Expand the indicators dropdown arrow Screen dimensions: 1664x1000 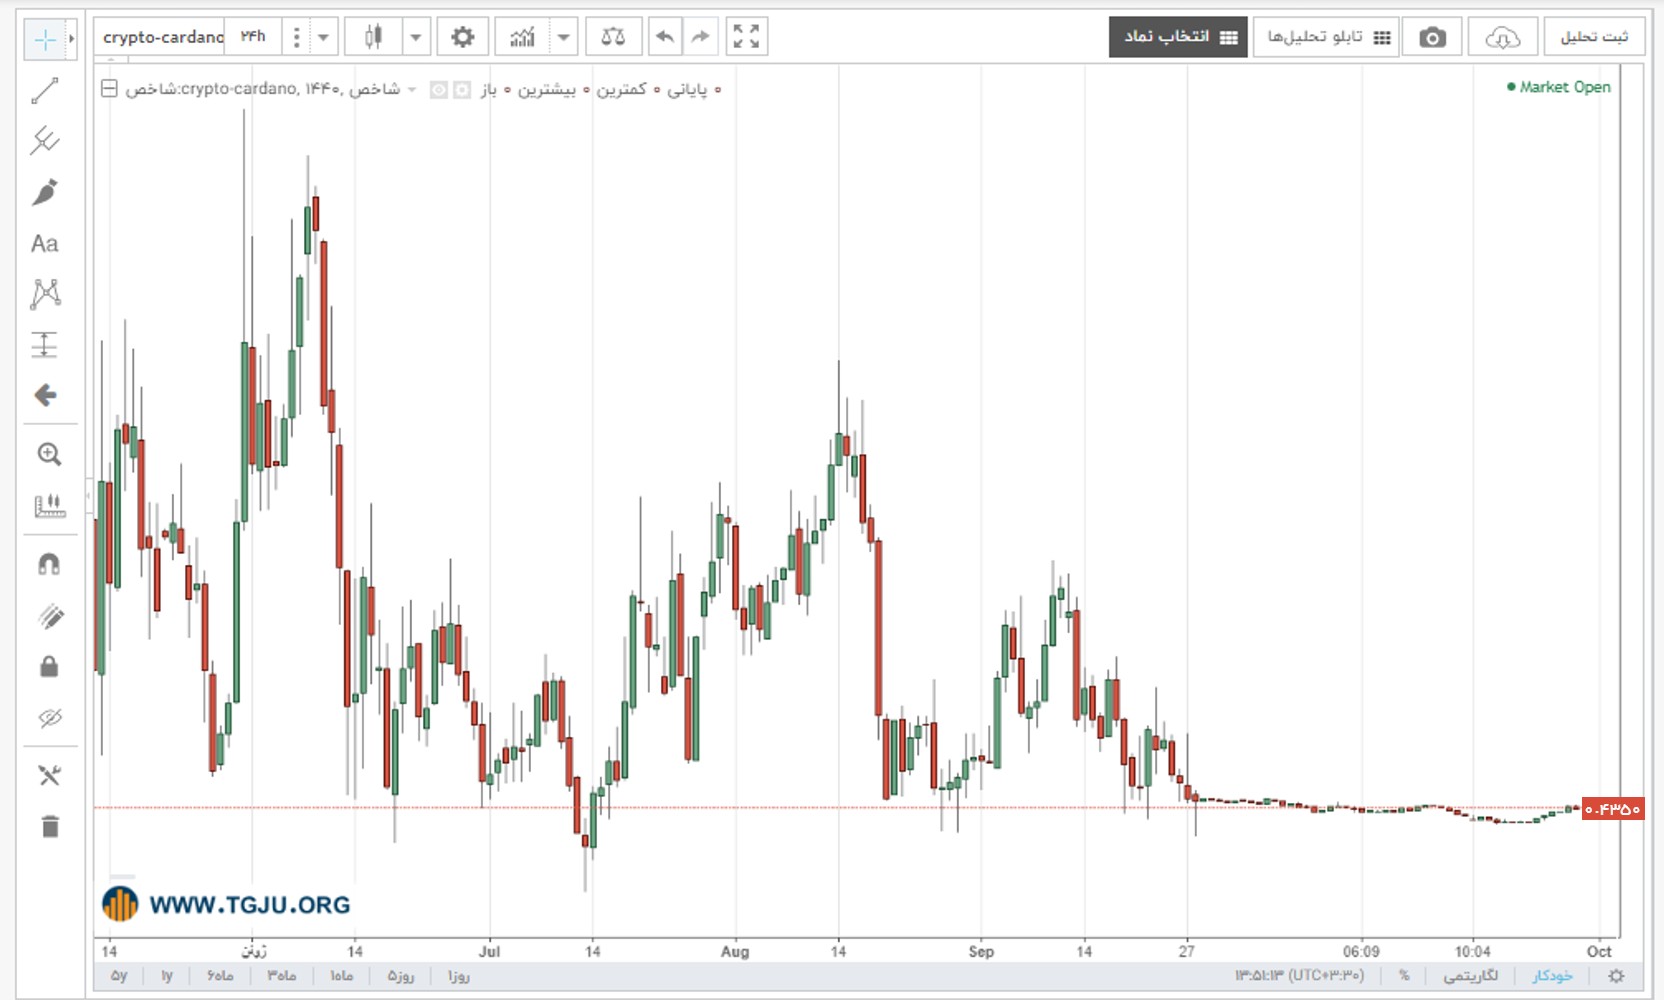point(564,37)
